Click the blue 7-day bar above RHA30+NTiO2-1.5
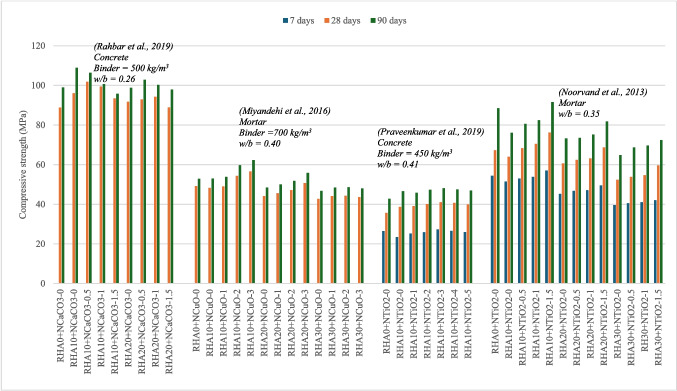The width and height of the screenshot is (677, 391). coord(655,242)
